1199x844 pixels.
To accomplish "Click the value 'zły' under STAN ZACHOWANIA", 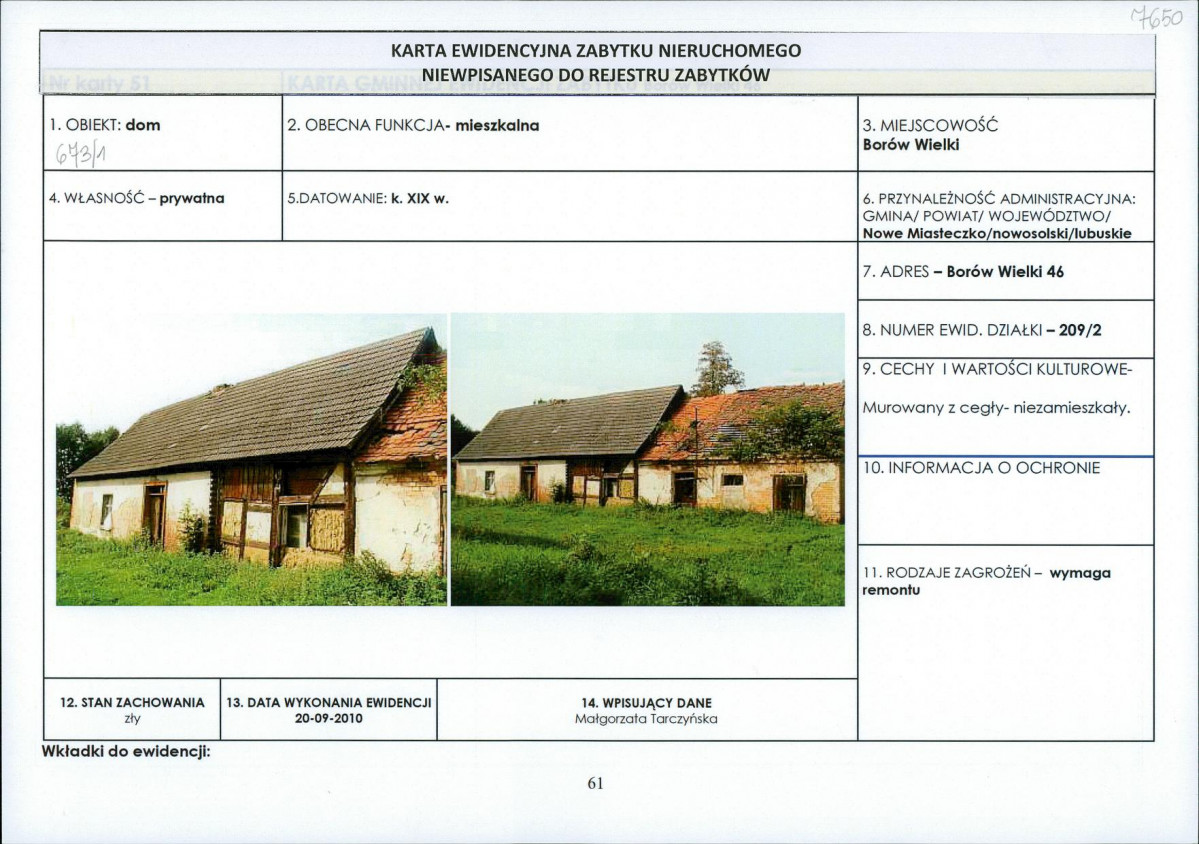I will pyautogui.click(x=132, y=719).
